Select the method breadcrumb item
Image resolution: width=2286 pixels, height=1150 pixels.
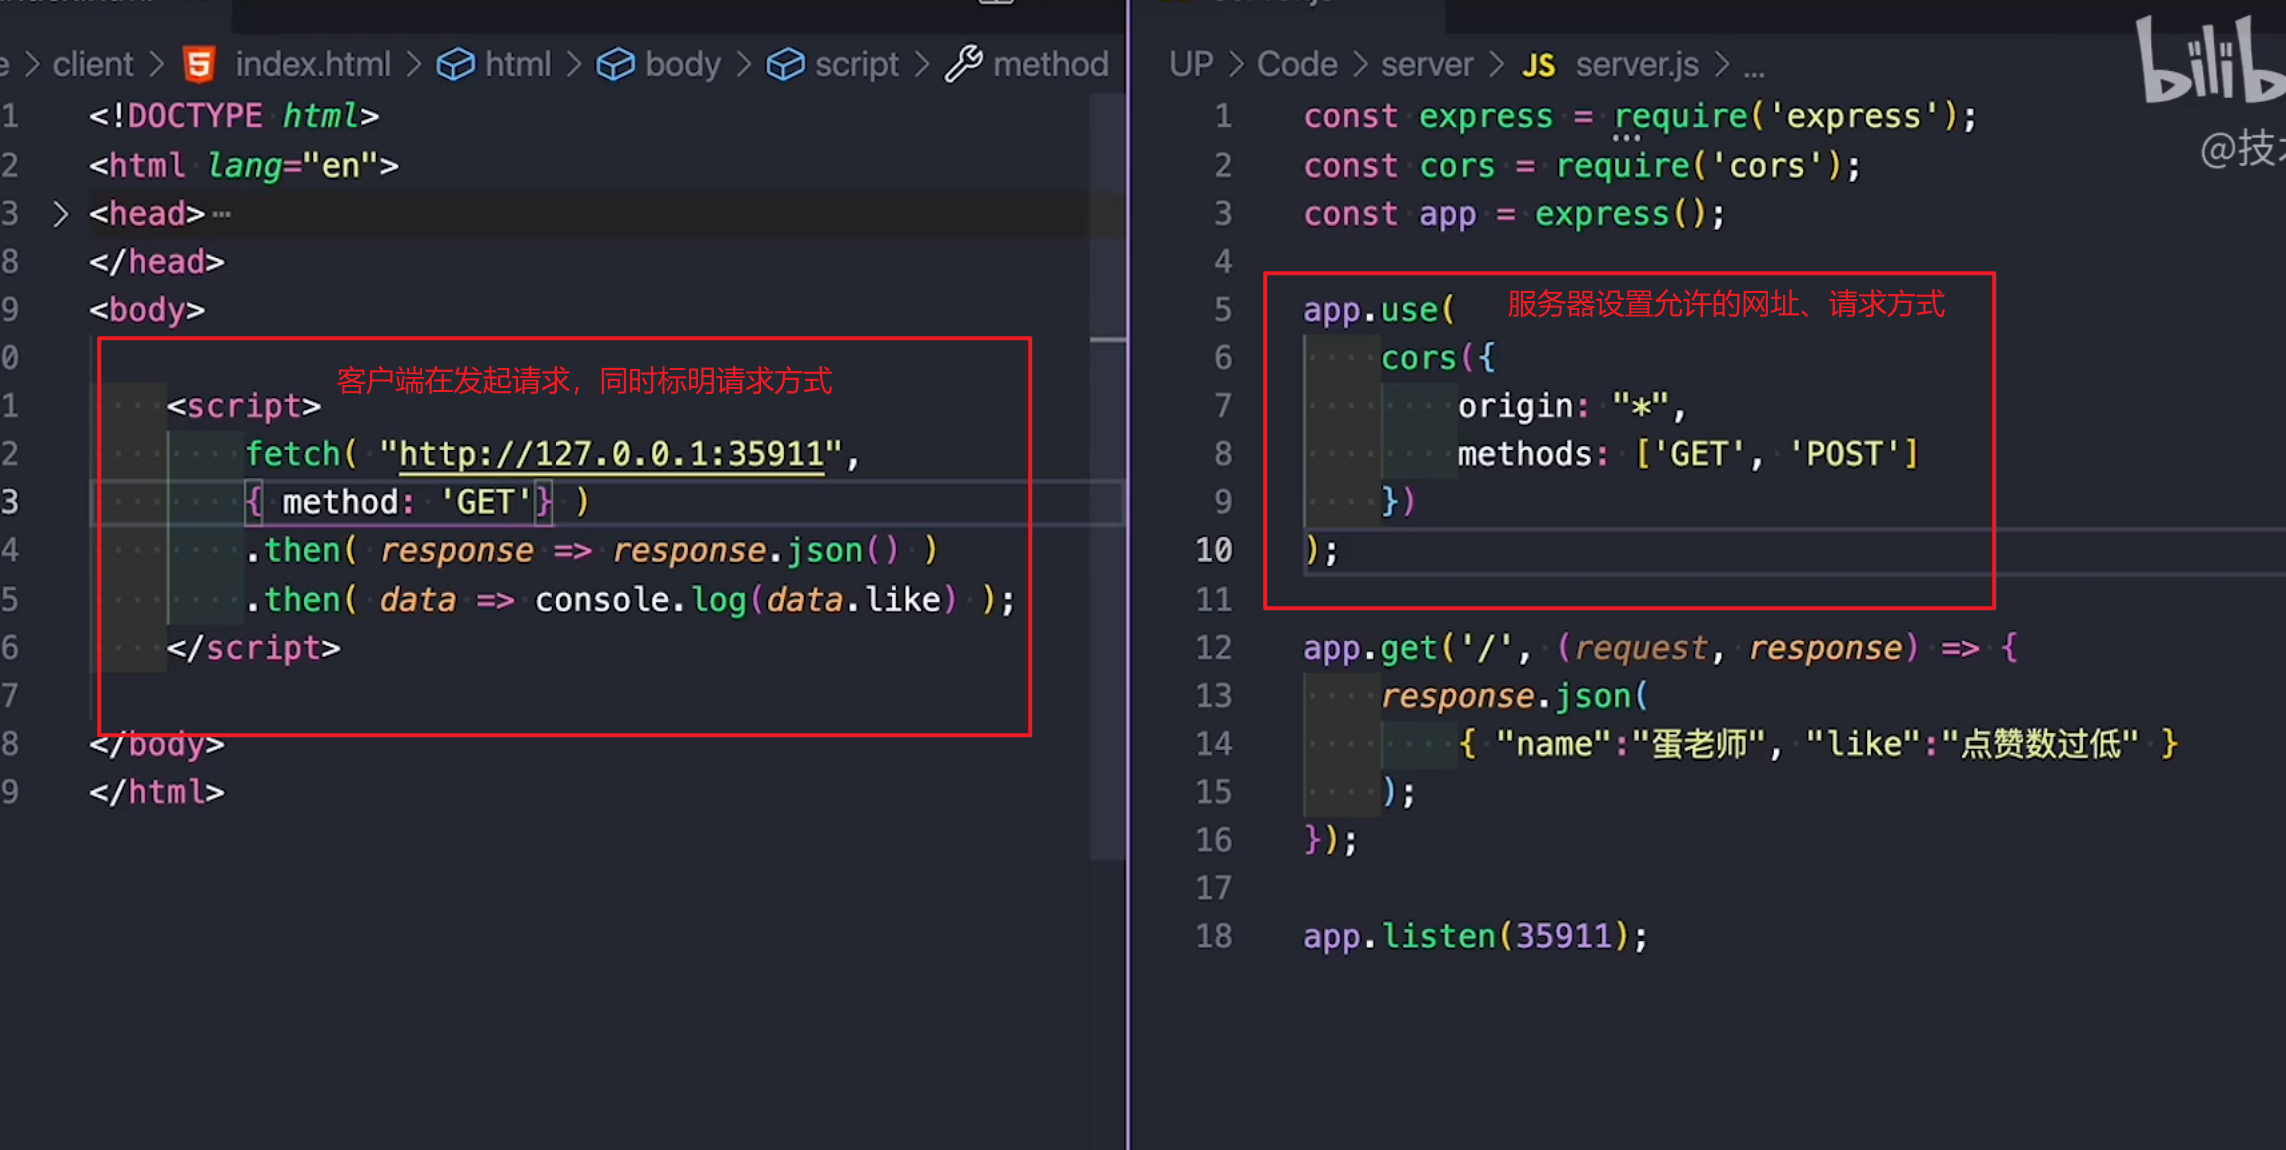click(1051, 64)
